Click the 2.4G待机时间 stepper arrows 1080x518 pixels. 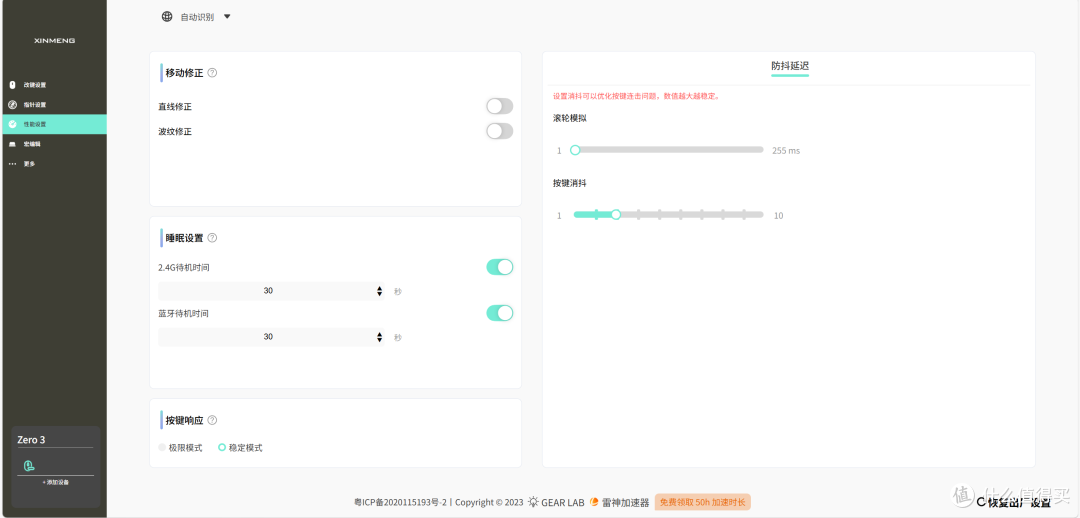coord(380,291)
